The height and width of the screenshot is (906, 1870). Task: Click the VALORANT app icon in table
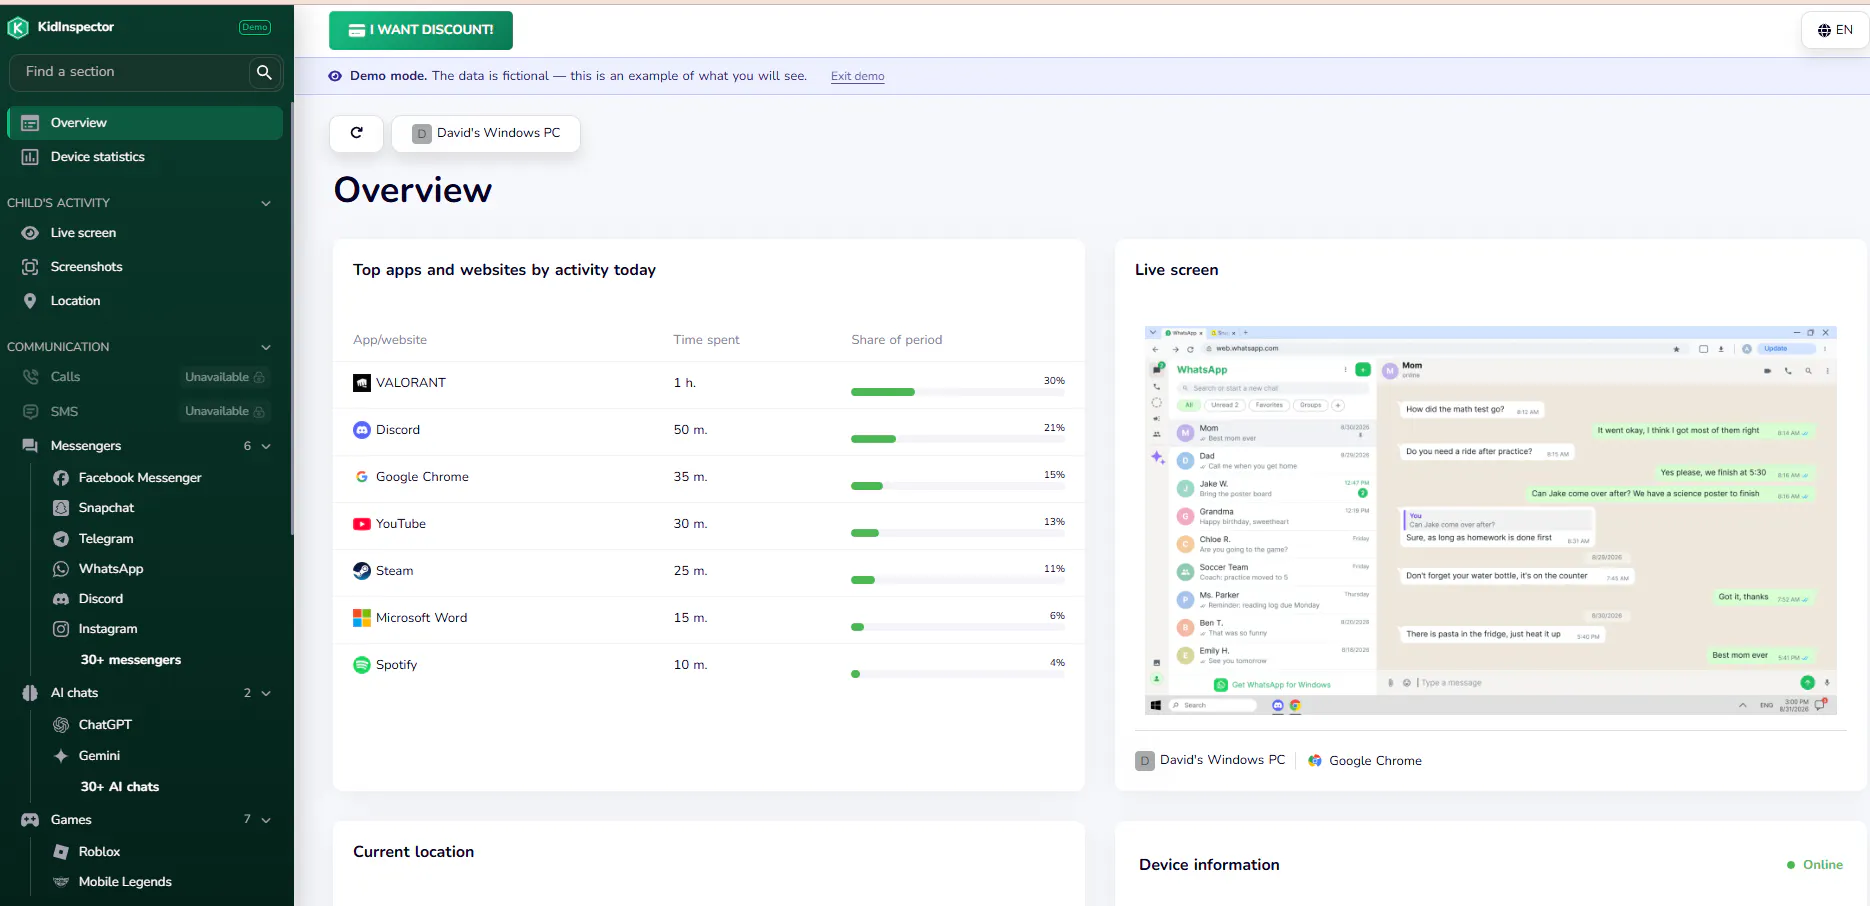[362, 383]
